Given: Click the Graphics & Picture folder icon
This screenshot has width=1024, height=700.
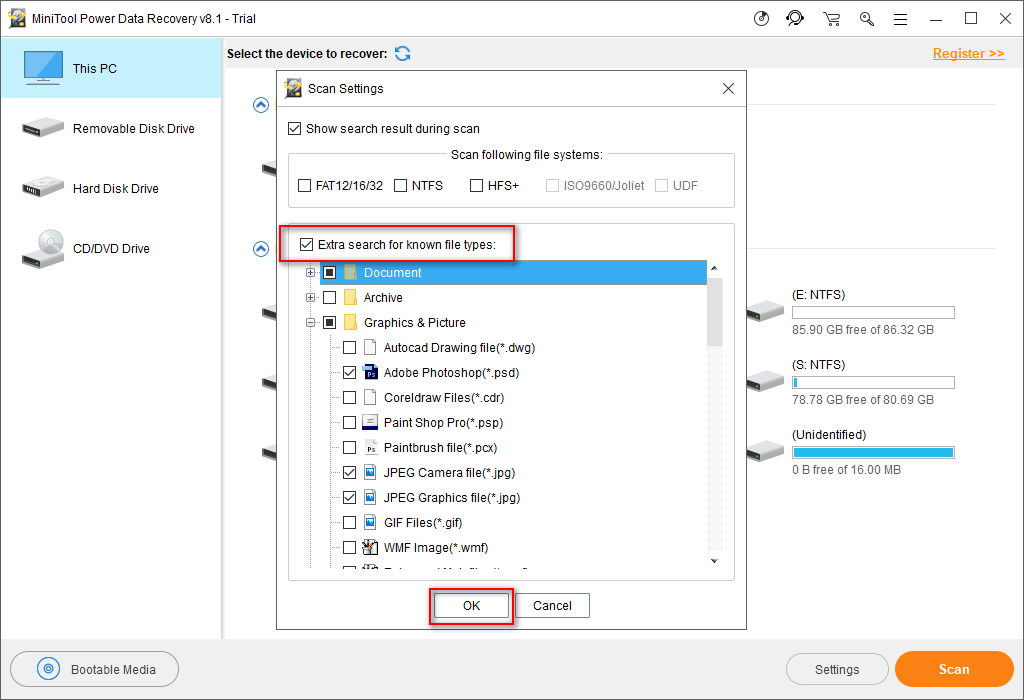Looking at the screenshot, I should pyautogui.click(x=350, y=323).
